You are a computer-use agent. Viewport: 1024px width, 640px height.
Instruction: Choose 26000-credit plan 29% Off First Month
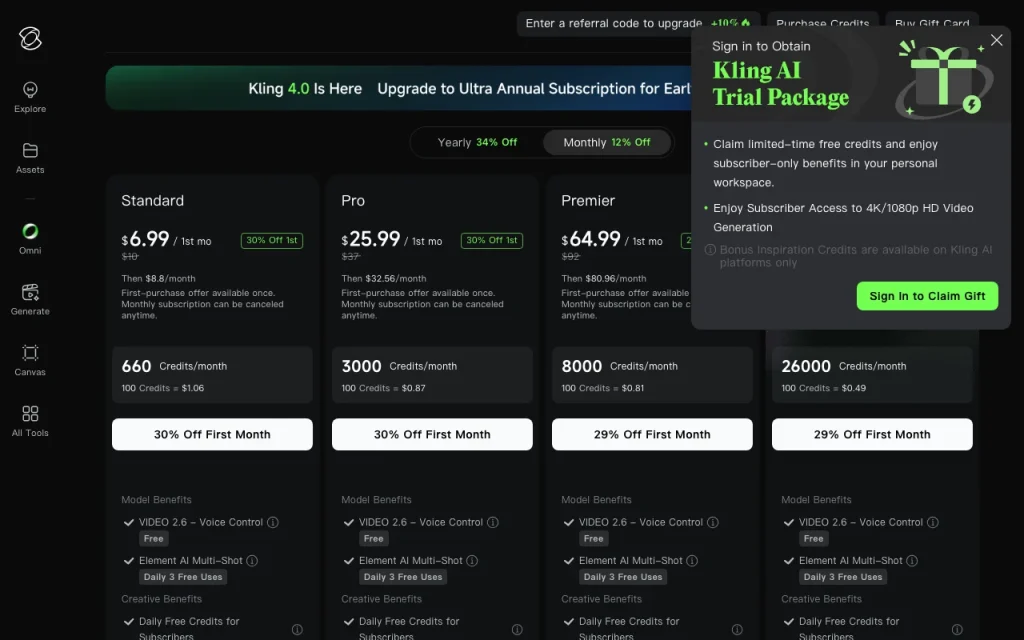[872, 434]
